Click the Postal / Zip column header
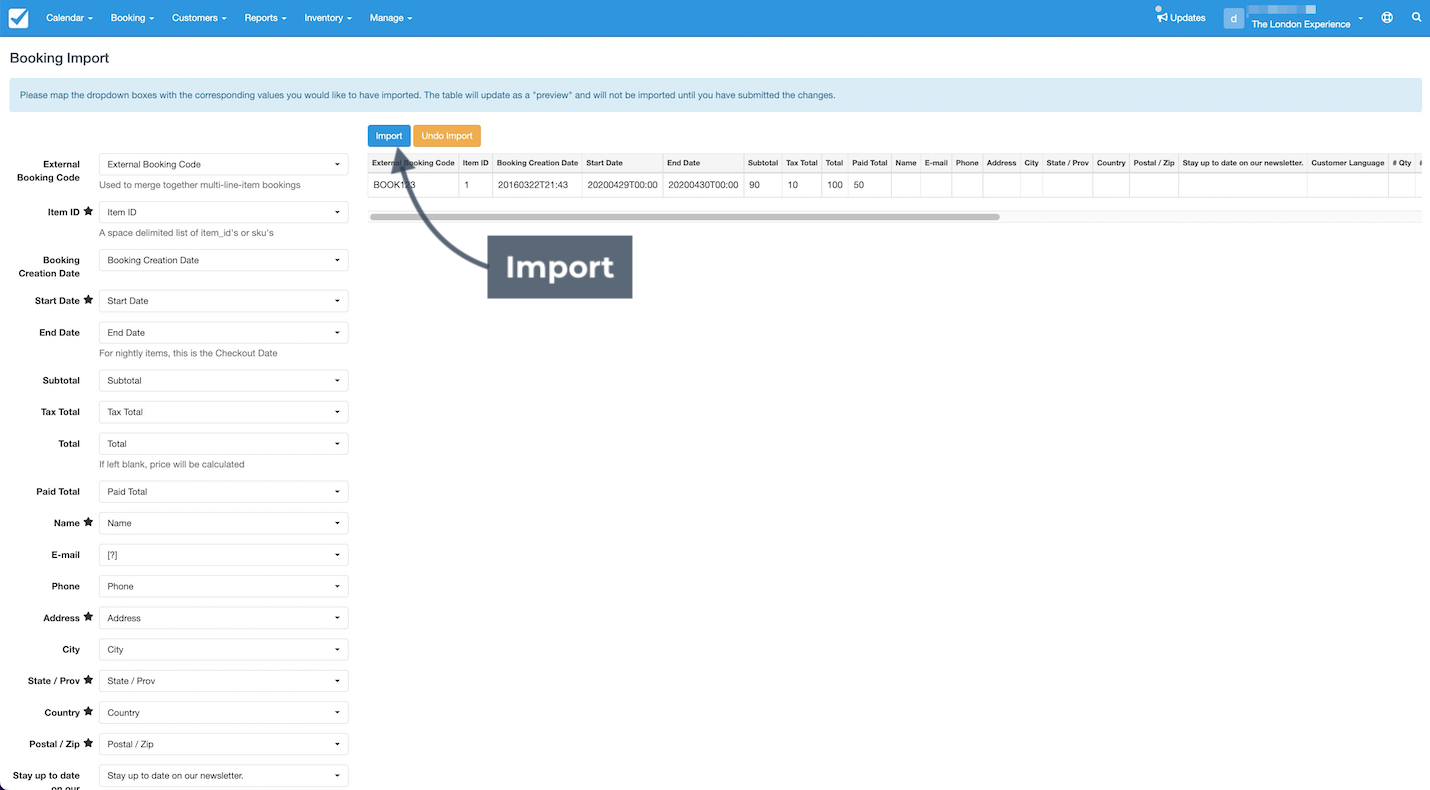1430x790 pixels. (1154, 163)
